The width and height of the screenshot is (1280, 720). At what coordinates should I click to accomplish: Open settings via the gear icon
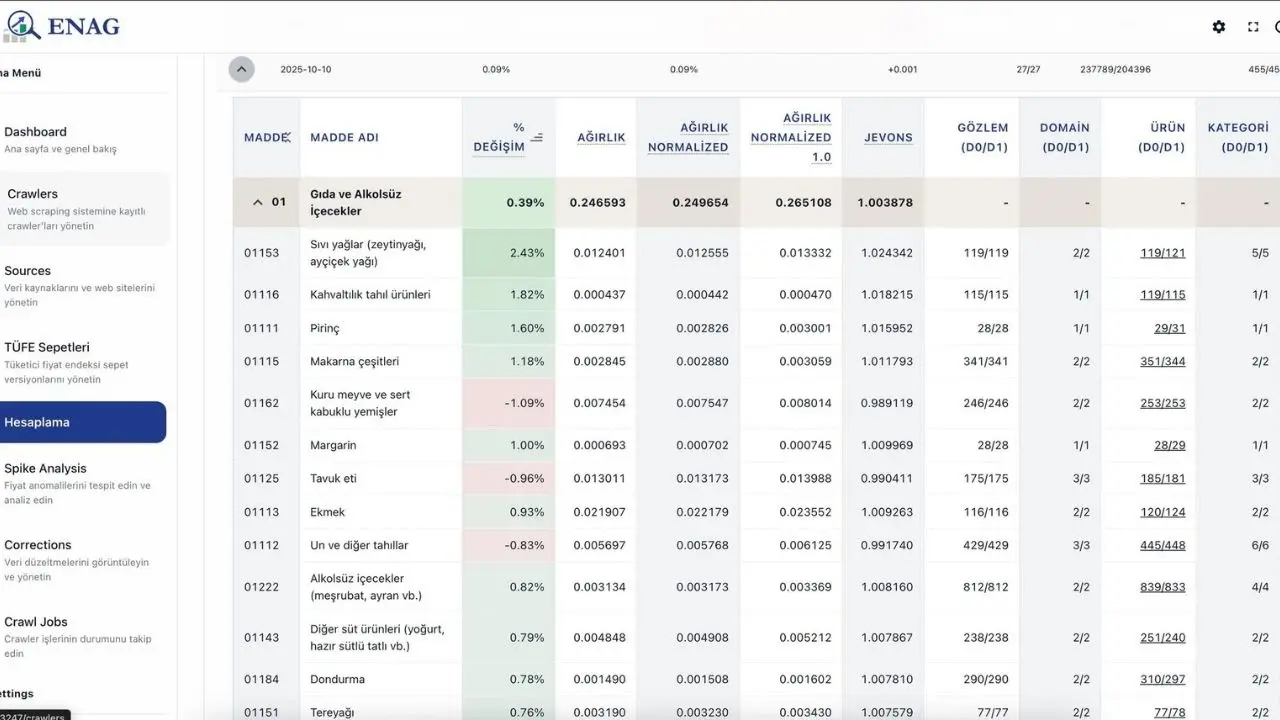[x=1218, y=27]
